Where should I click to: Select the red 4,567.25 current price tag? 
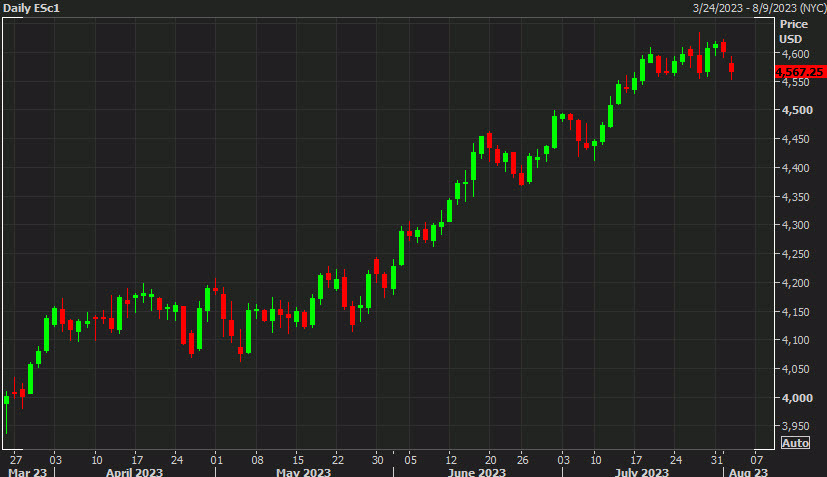click(800, 72)
